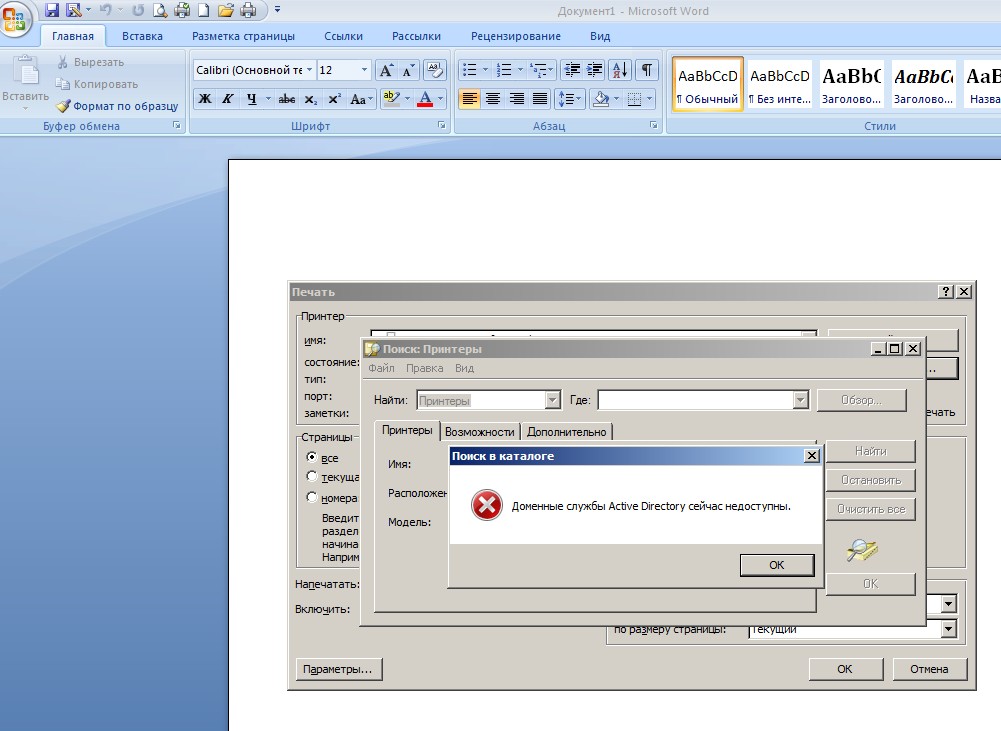Open Разметка страницы ribbon tab
Screen dimensions: 1001x731
coord(243,36)
